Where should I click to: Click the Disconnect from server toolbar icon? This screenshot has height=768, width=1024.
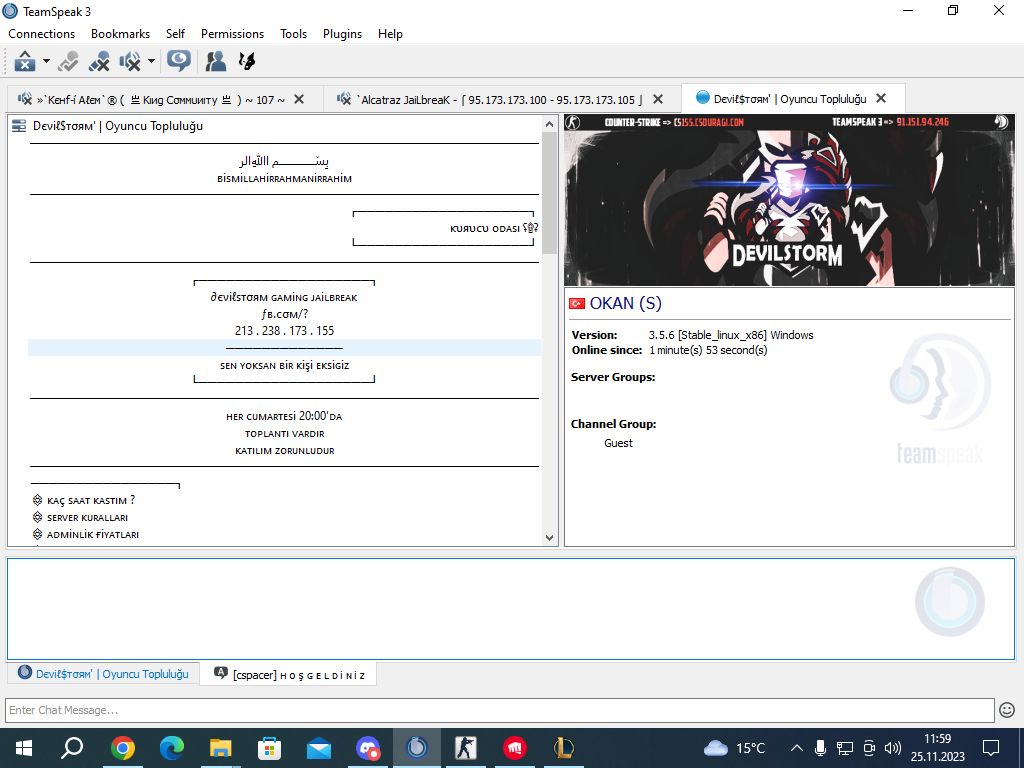pos(25,61)
